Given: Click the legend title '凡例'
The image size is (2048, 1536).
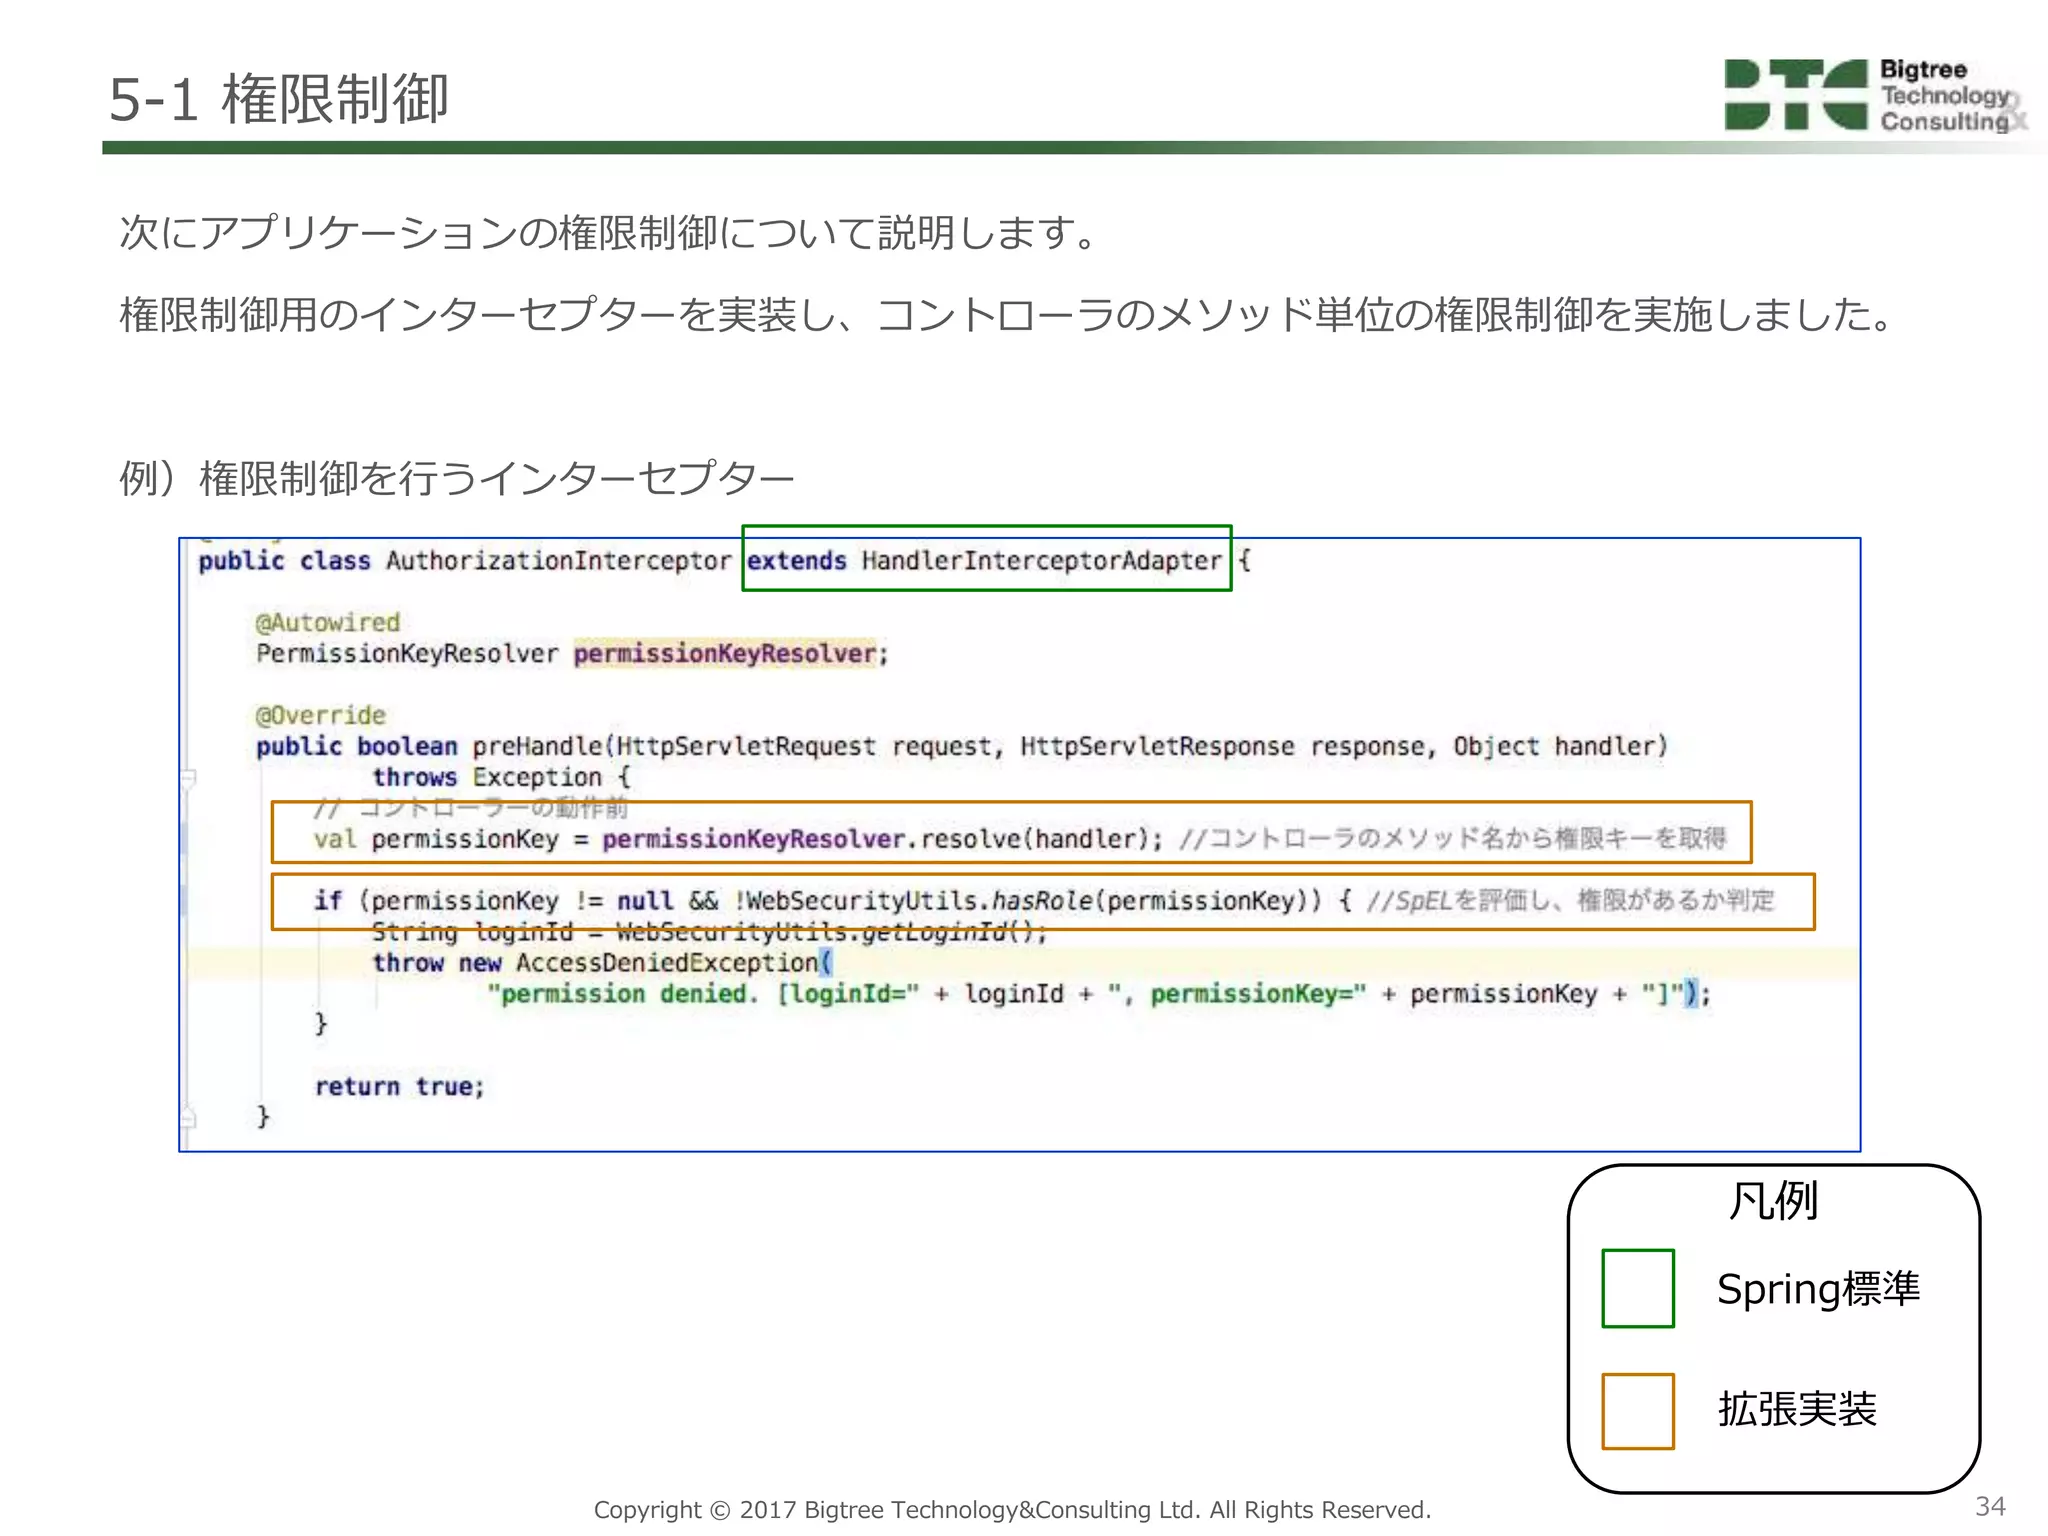Looking at the screenshot, I should [1773, 1200].
